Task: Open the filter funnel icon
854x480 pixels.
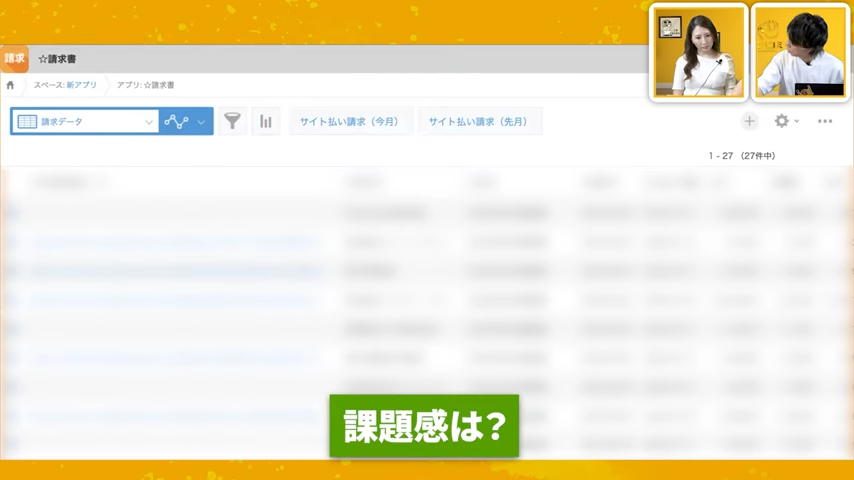Action: (x=232, y=121)
